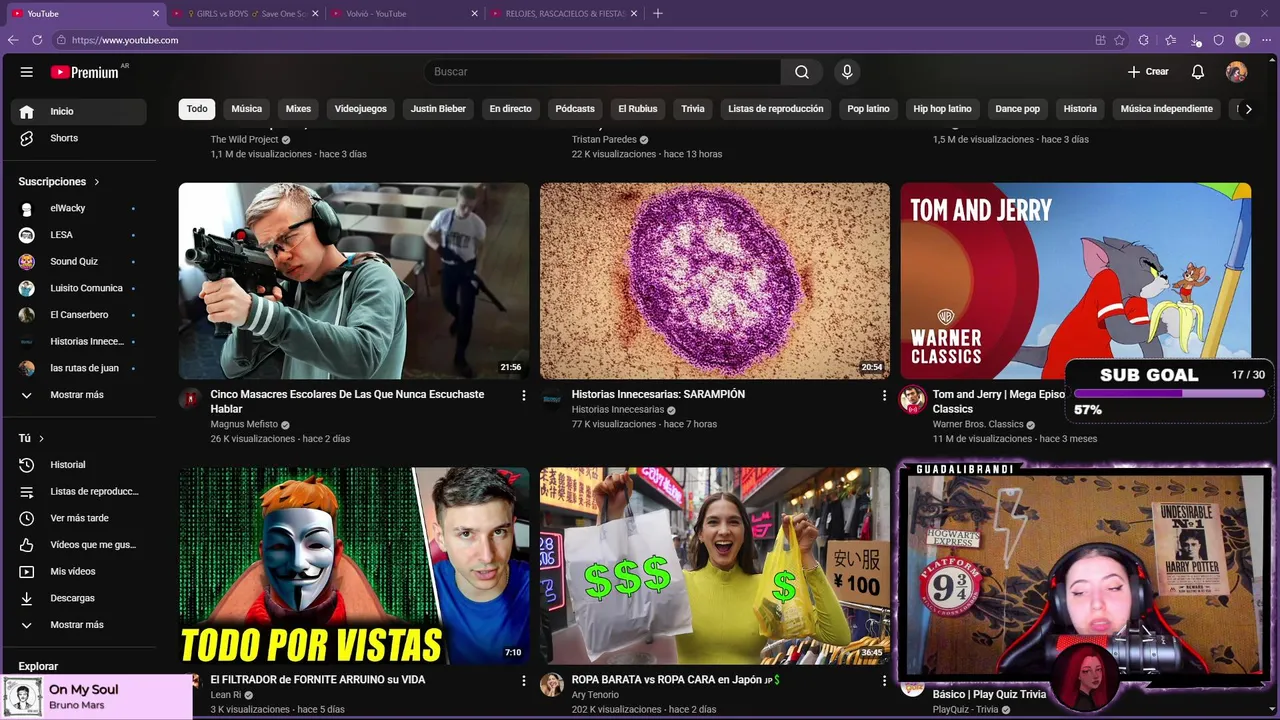Select the Hip hop latino chip
This screenshot has width=1280, height=720.
tap(942, 109)
